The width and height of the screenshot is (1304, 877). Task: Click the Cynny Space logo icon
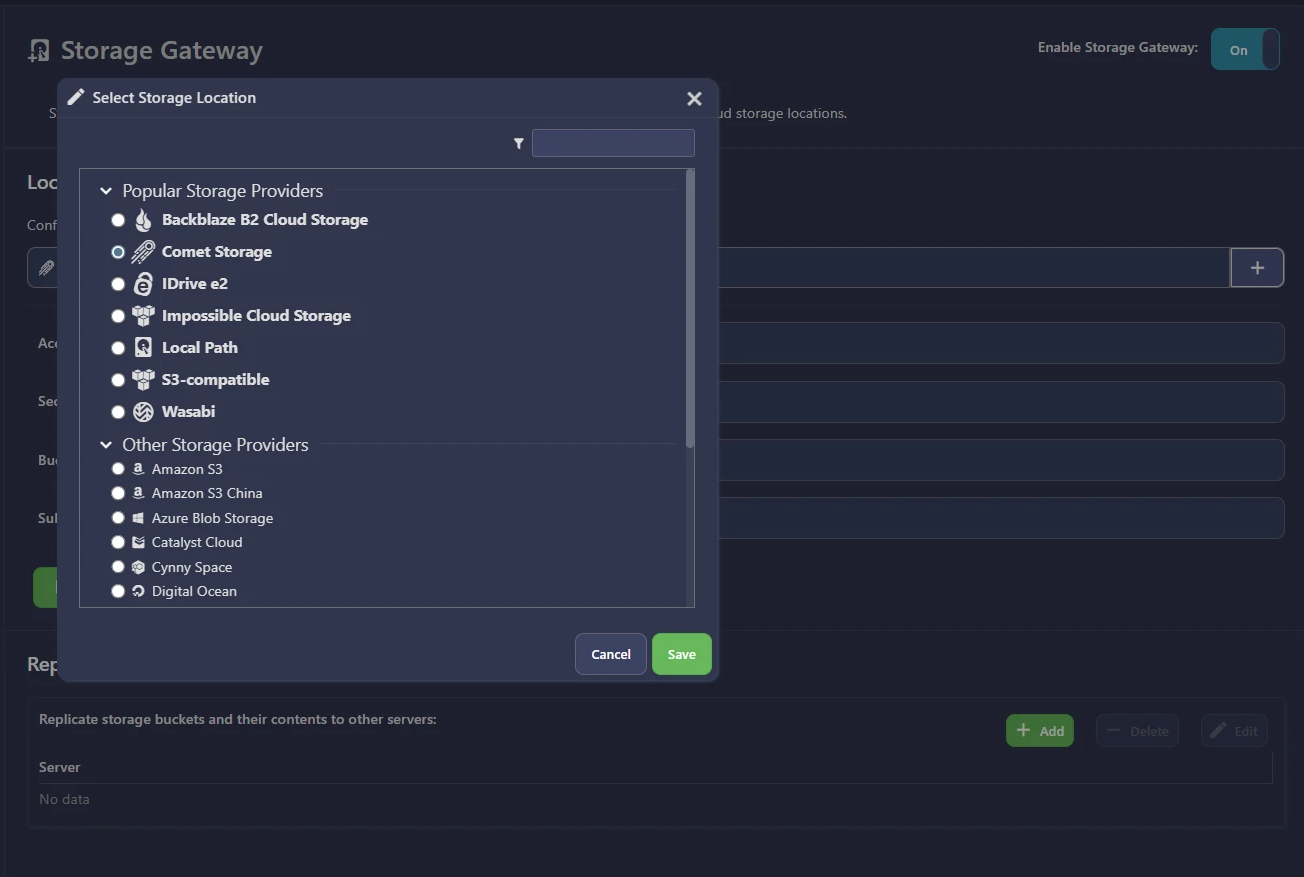point(138,567)
